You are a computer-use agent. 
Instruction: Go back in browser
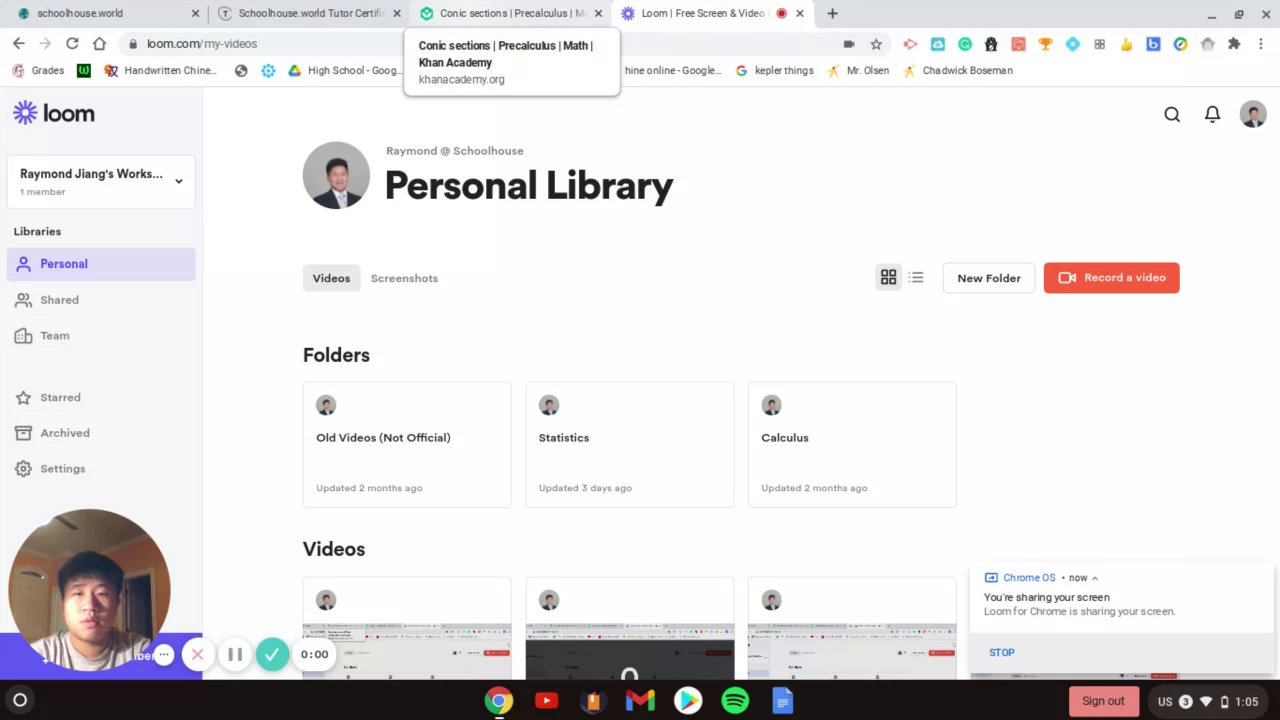click(18, 43)
